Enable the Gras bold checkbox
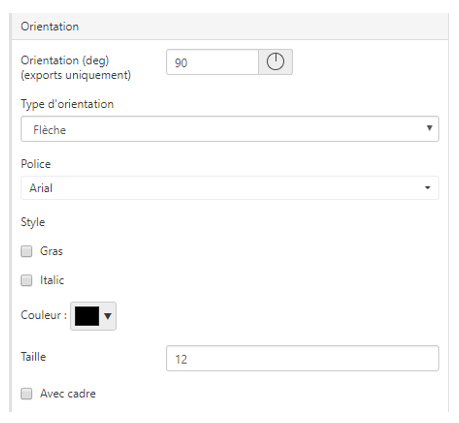Screen dimensions: 459x423 26,251
